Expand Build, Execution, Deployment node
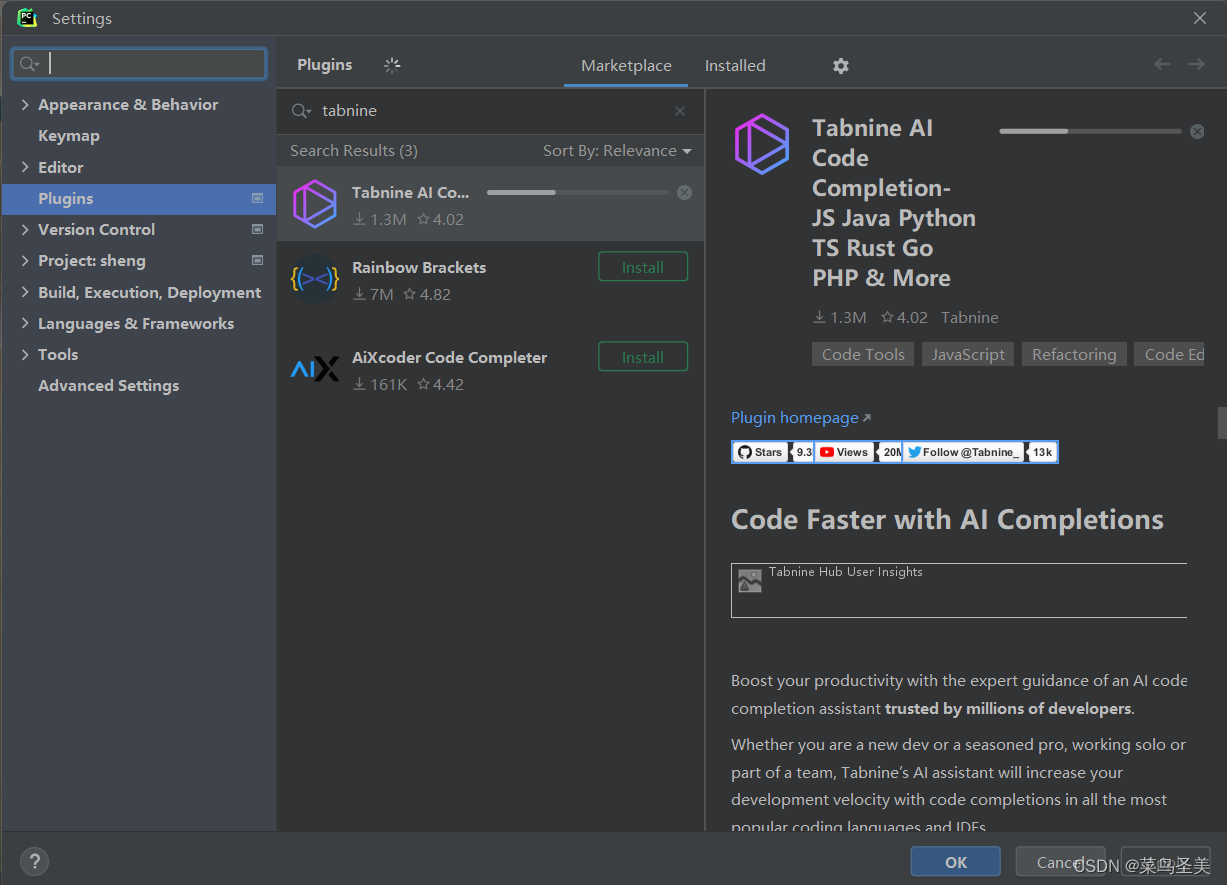Screen dimensions: 1227x885 coord(25,293)
